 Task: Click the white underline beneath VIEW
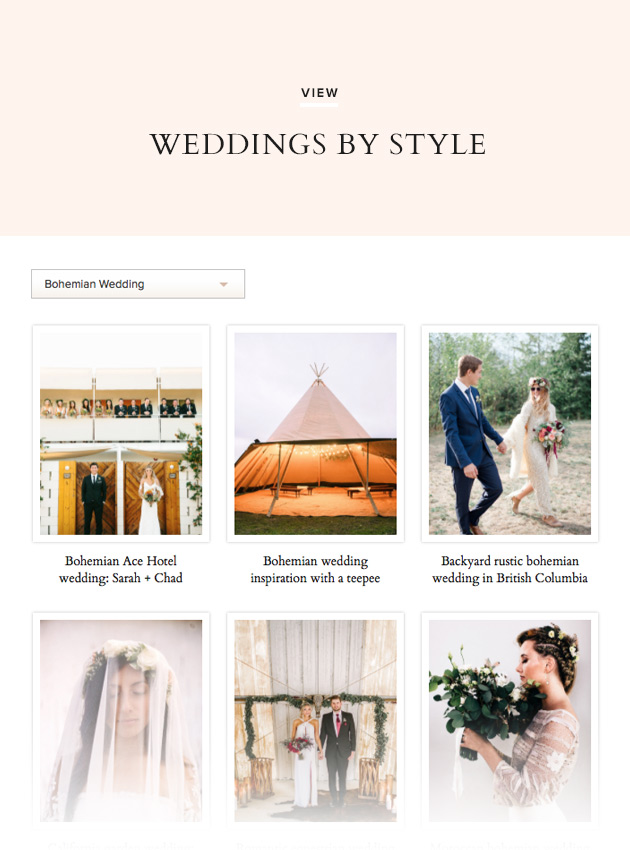319,105
